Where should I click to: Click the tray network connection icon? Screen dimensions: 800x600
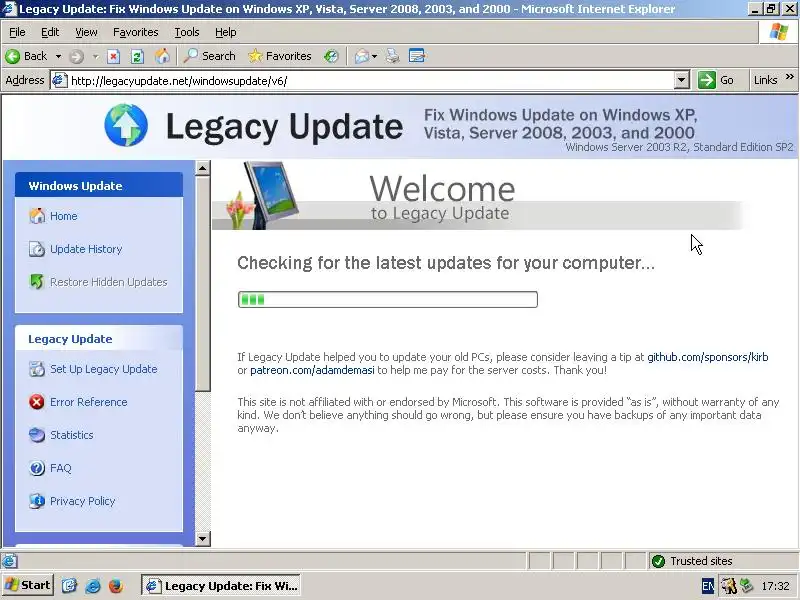click(746, 586)
